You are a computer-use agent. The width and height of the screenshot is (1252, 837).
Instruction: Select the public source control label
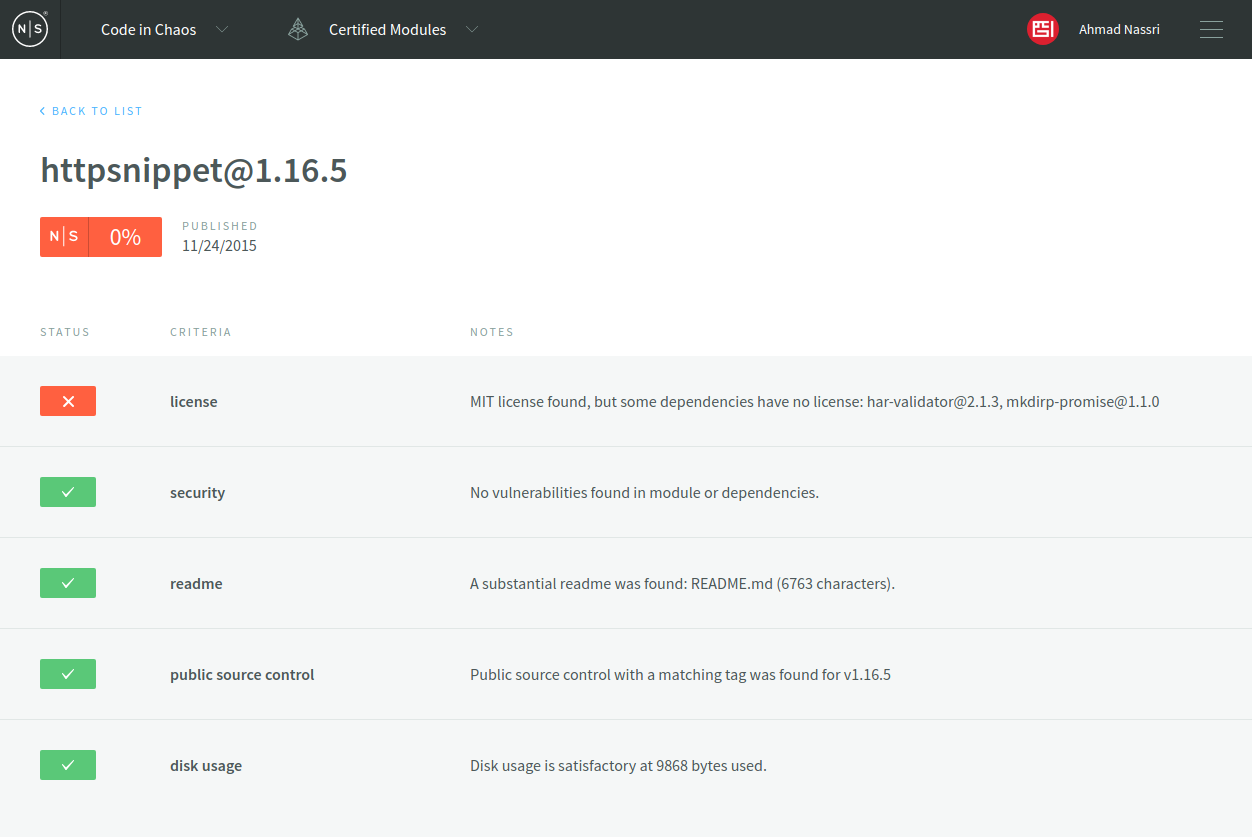click(242, 675)
